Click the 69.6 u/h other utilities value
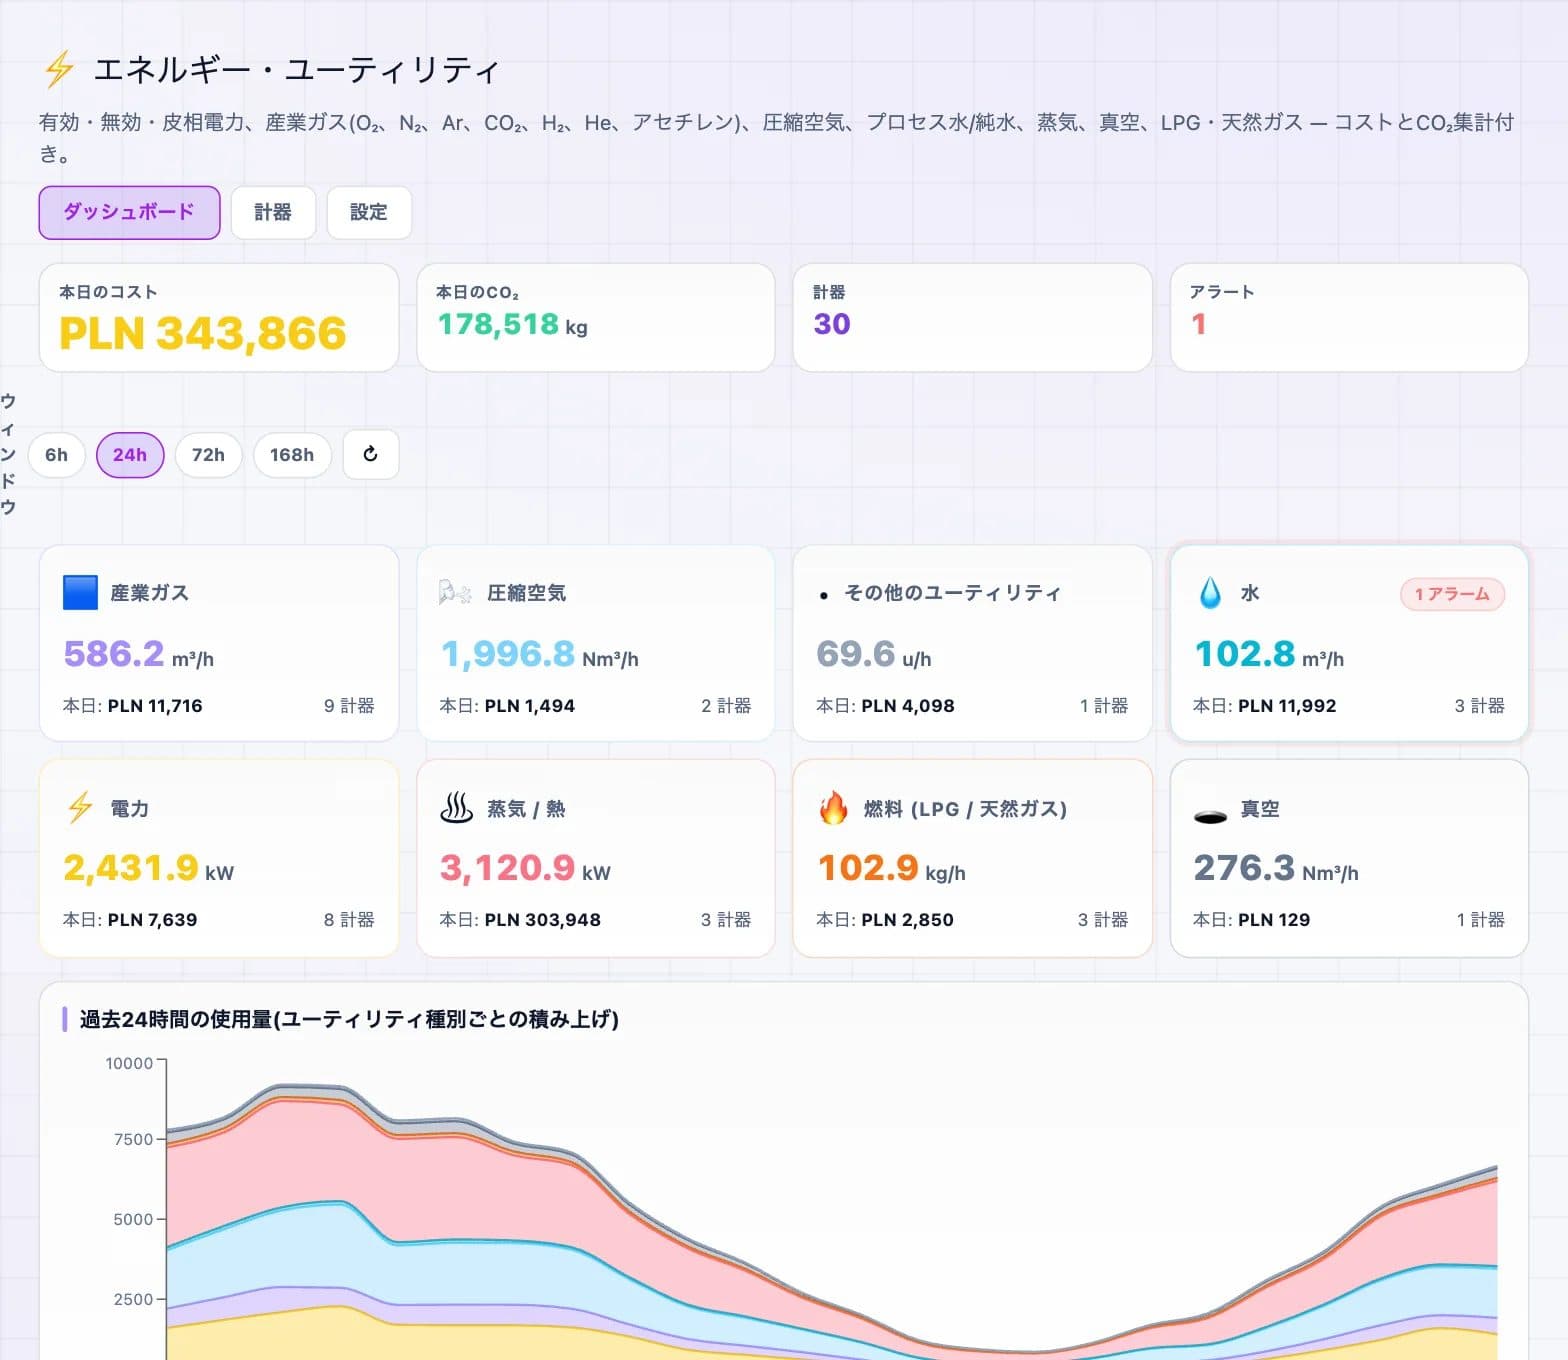This screenshot has width=1568, height=1360. [x=874, y=654]
